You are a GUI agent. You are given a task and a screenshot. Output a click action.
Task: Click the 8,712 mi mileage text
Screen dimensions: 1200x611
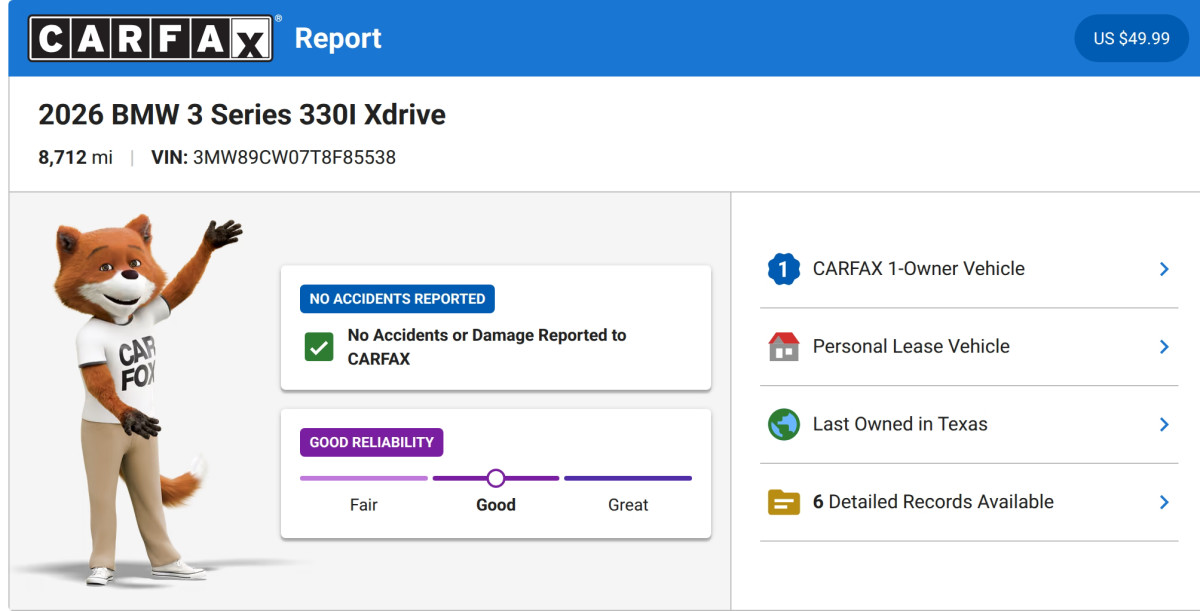pyautogui.click(x=75, y=157)
